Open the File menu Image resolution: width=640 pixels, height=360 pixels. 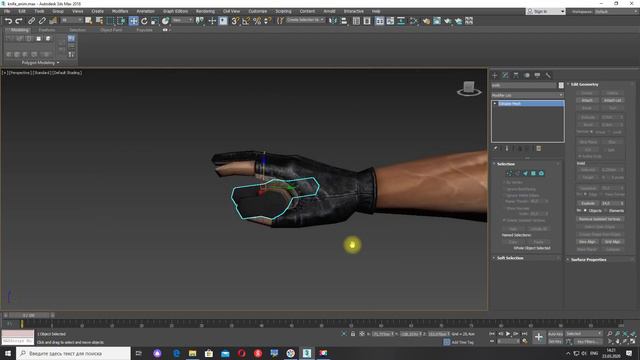coord(7,11)
